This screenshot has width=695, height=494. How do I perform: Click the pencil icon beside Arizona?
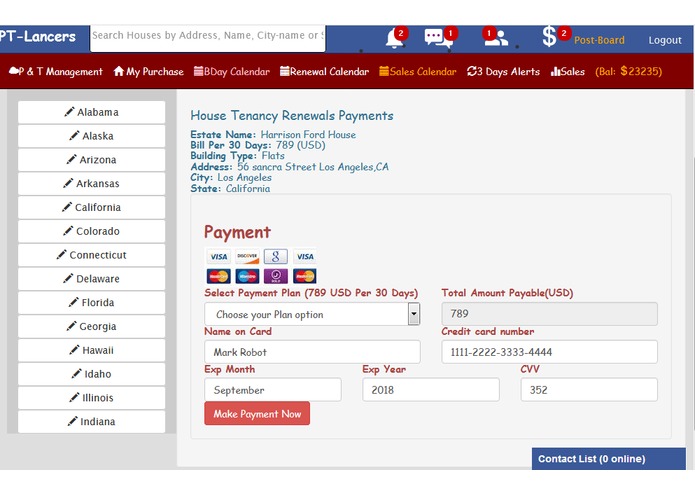tap(71, 159)
